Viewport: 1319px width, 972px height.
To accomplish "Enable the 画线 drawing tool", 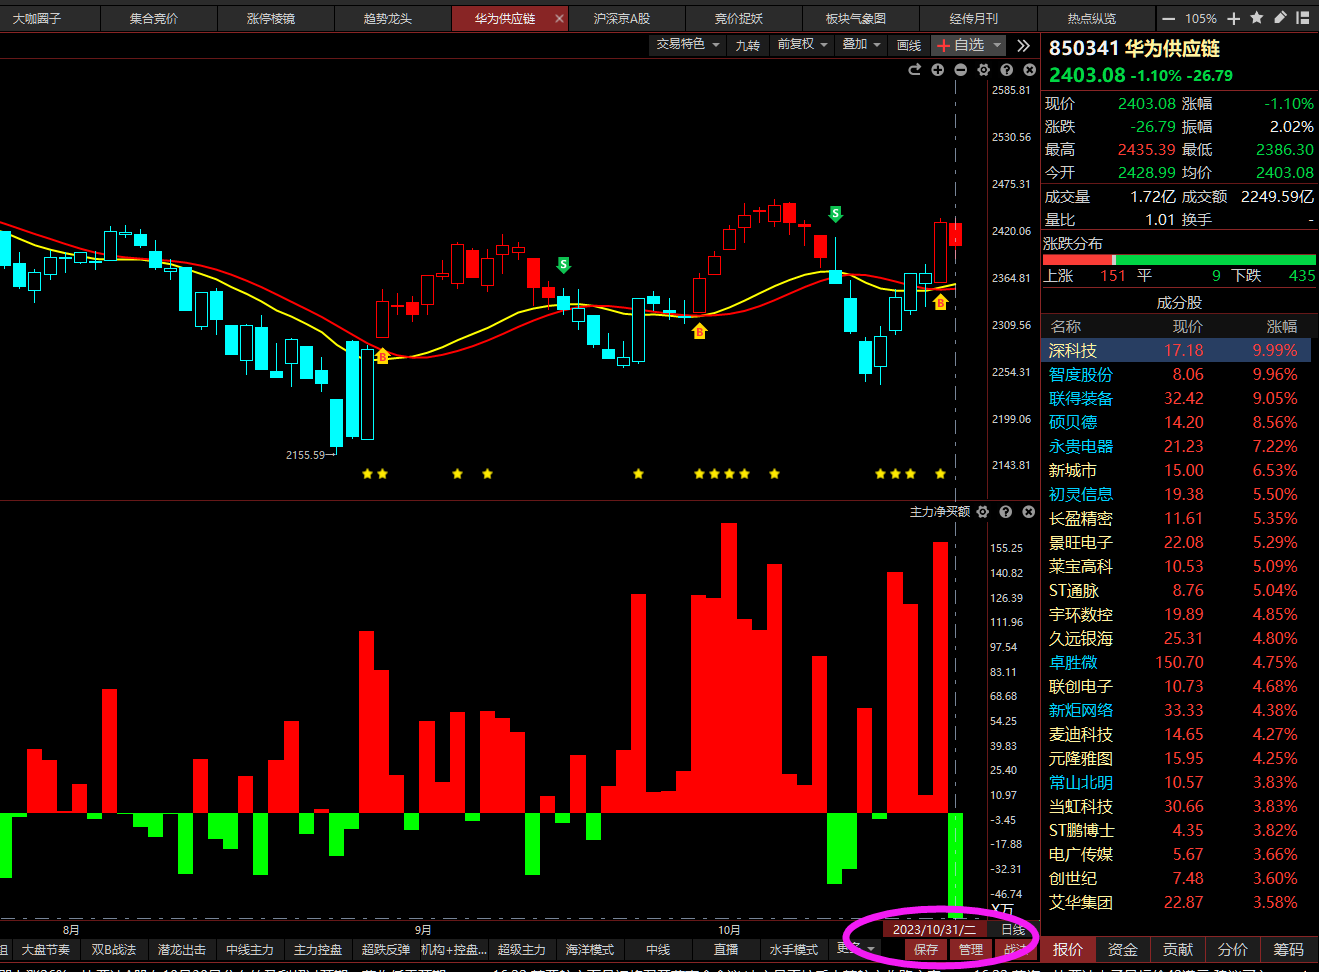I will click(x=909, y=45).
